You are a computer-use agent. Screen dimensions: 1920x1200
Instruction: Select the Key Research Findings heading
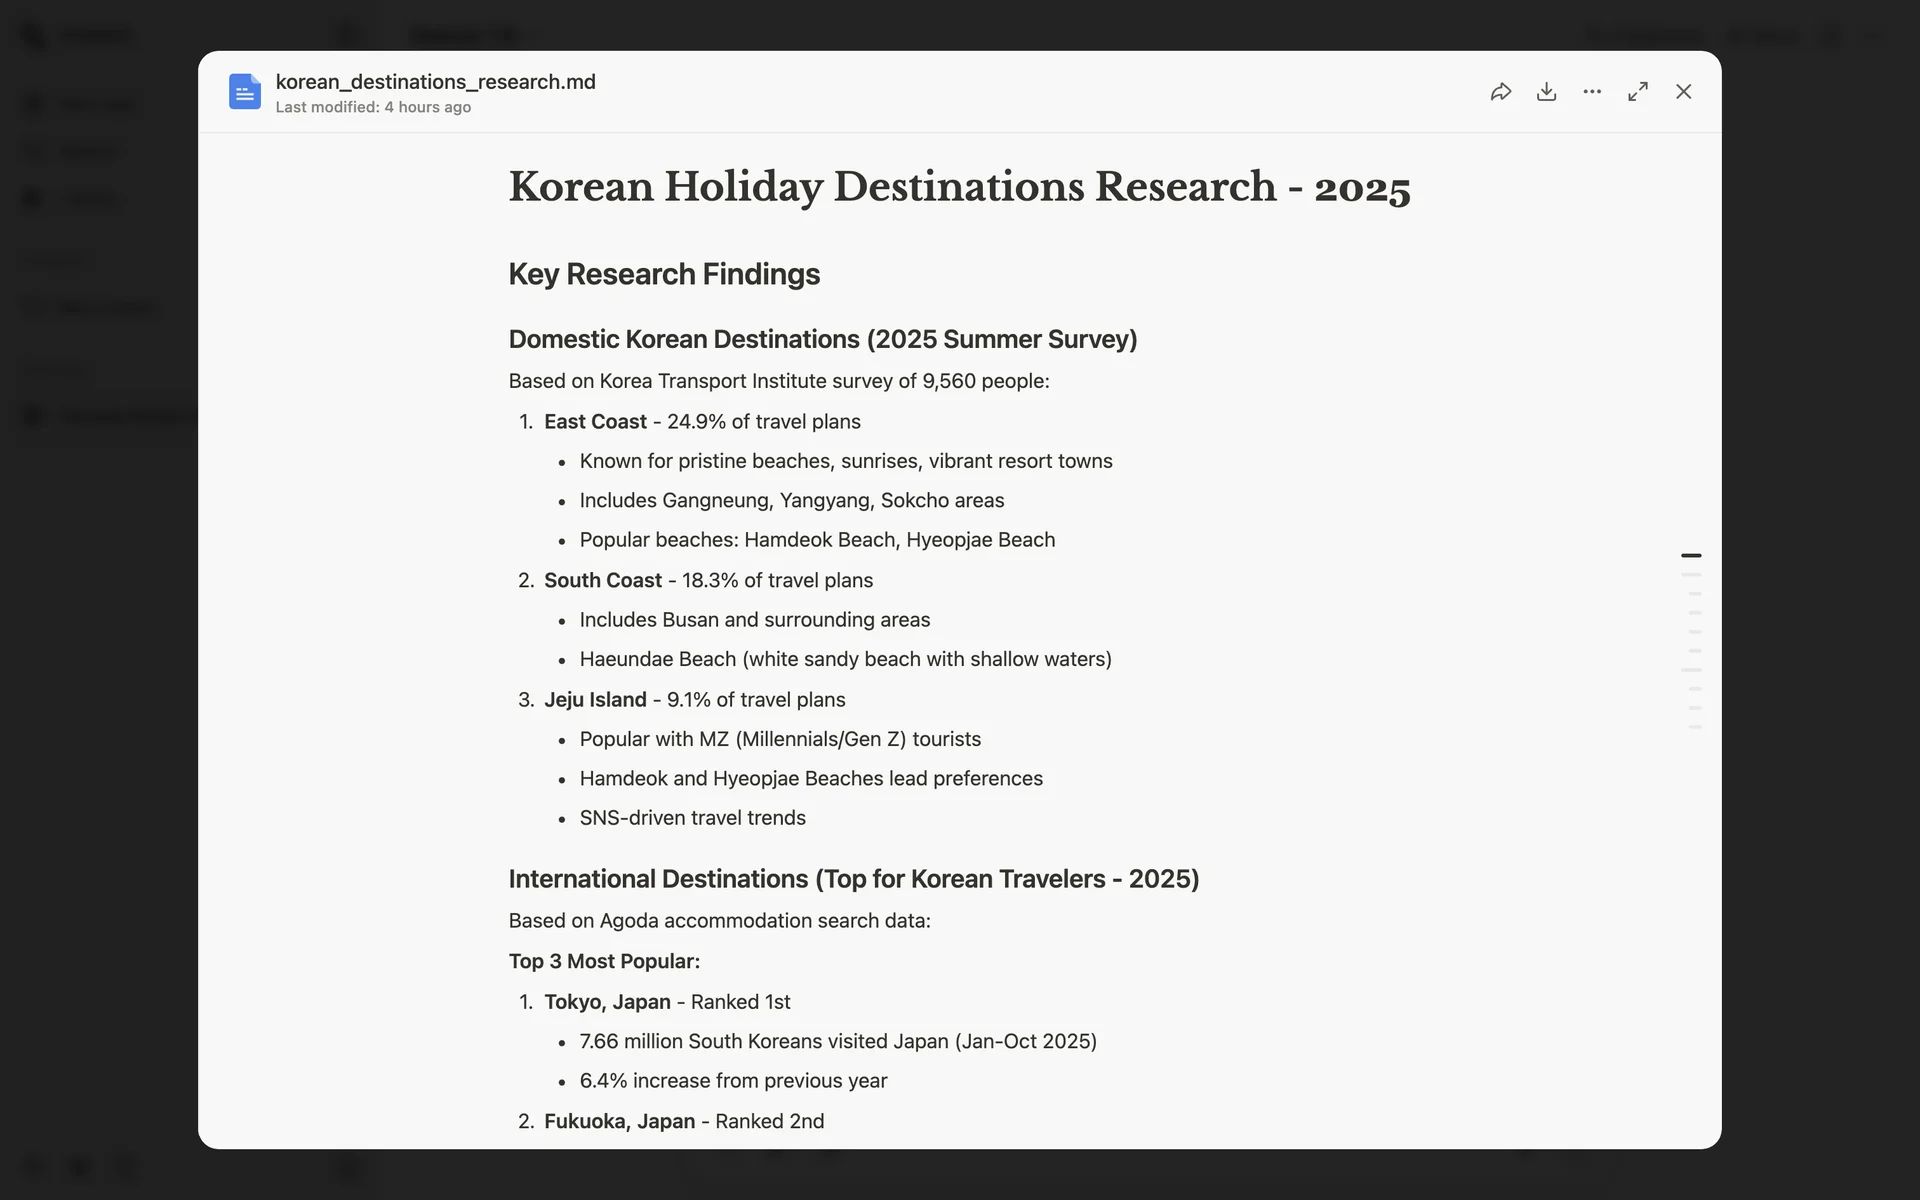coord(664,274)
